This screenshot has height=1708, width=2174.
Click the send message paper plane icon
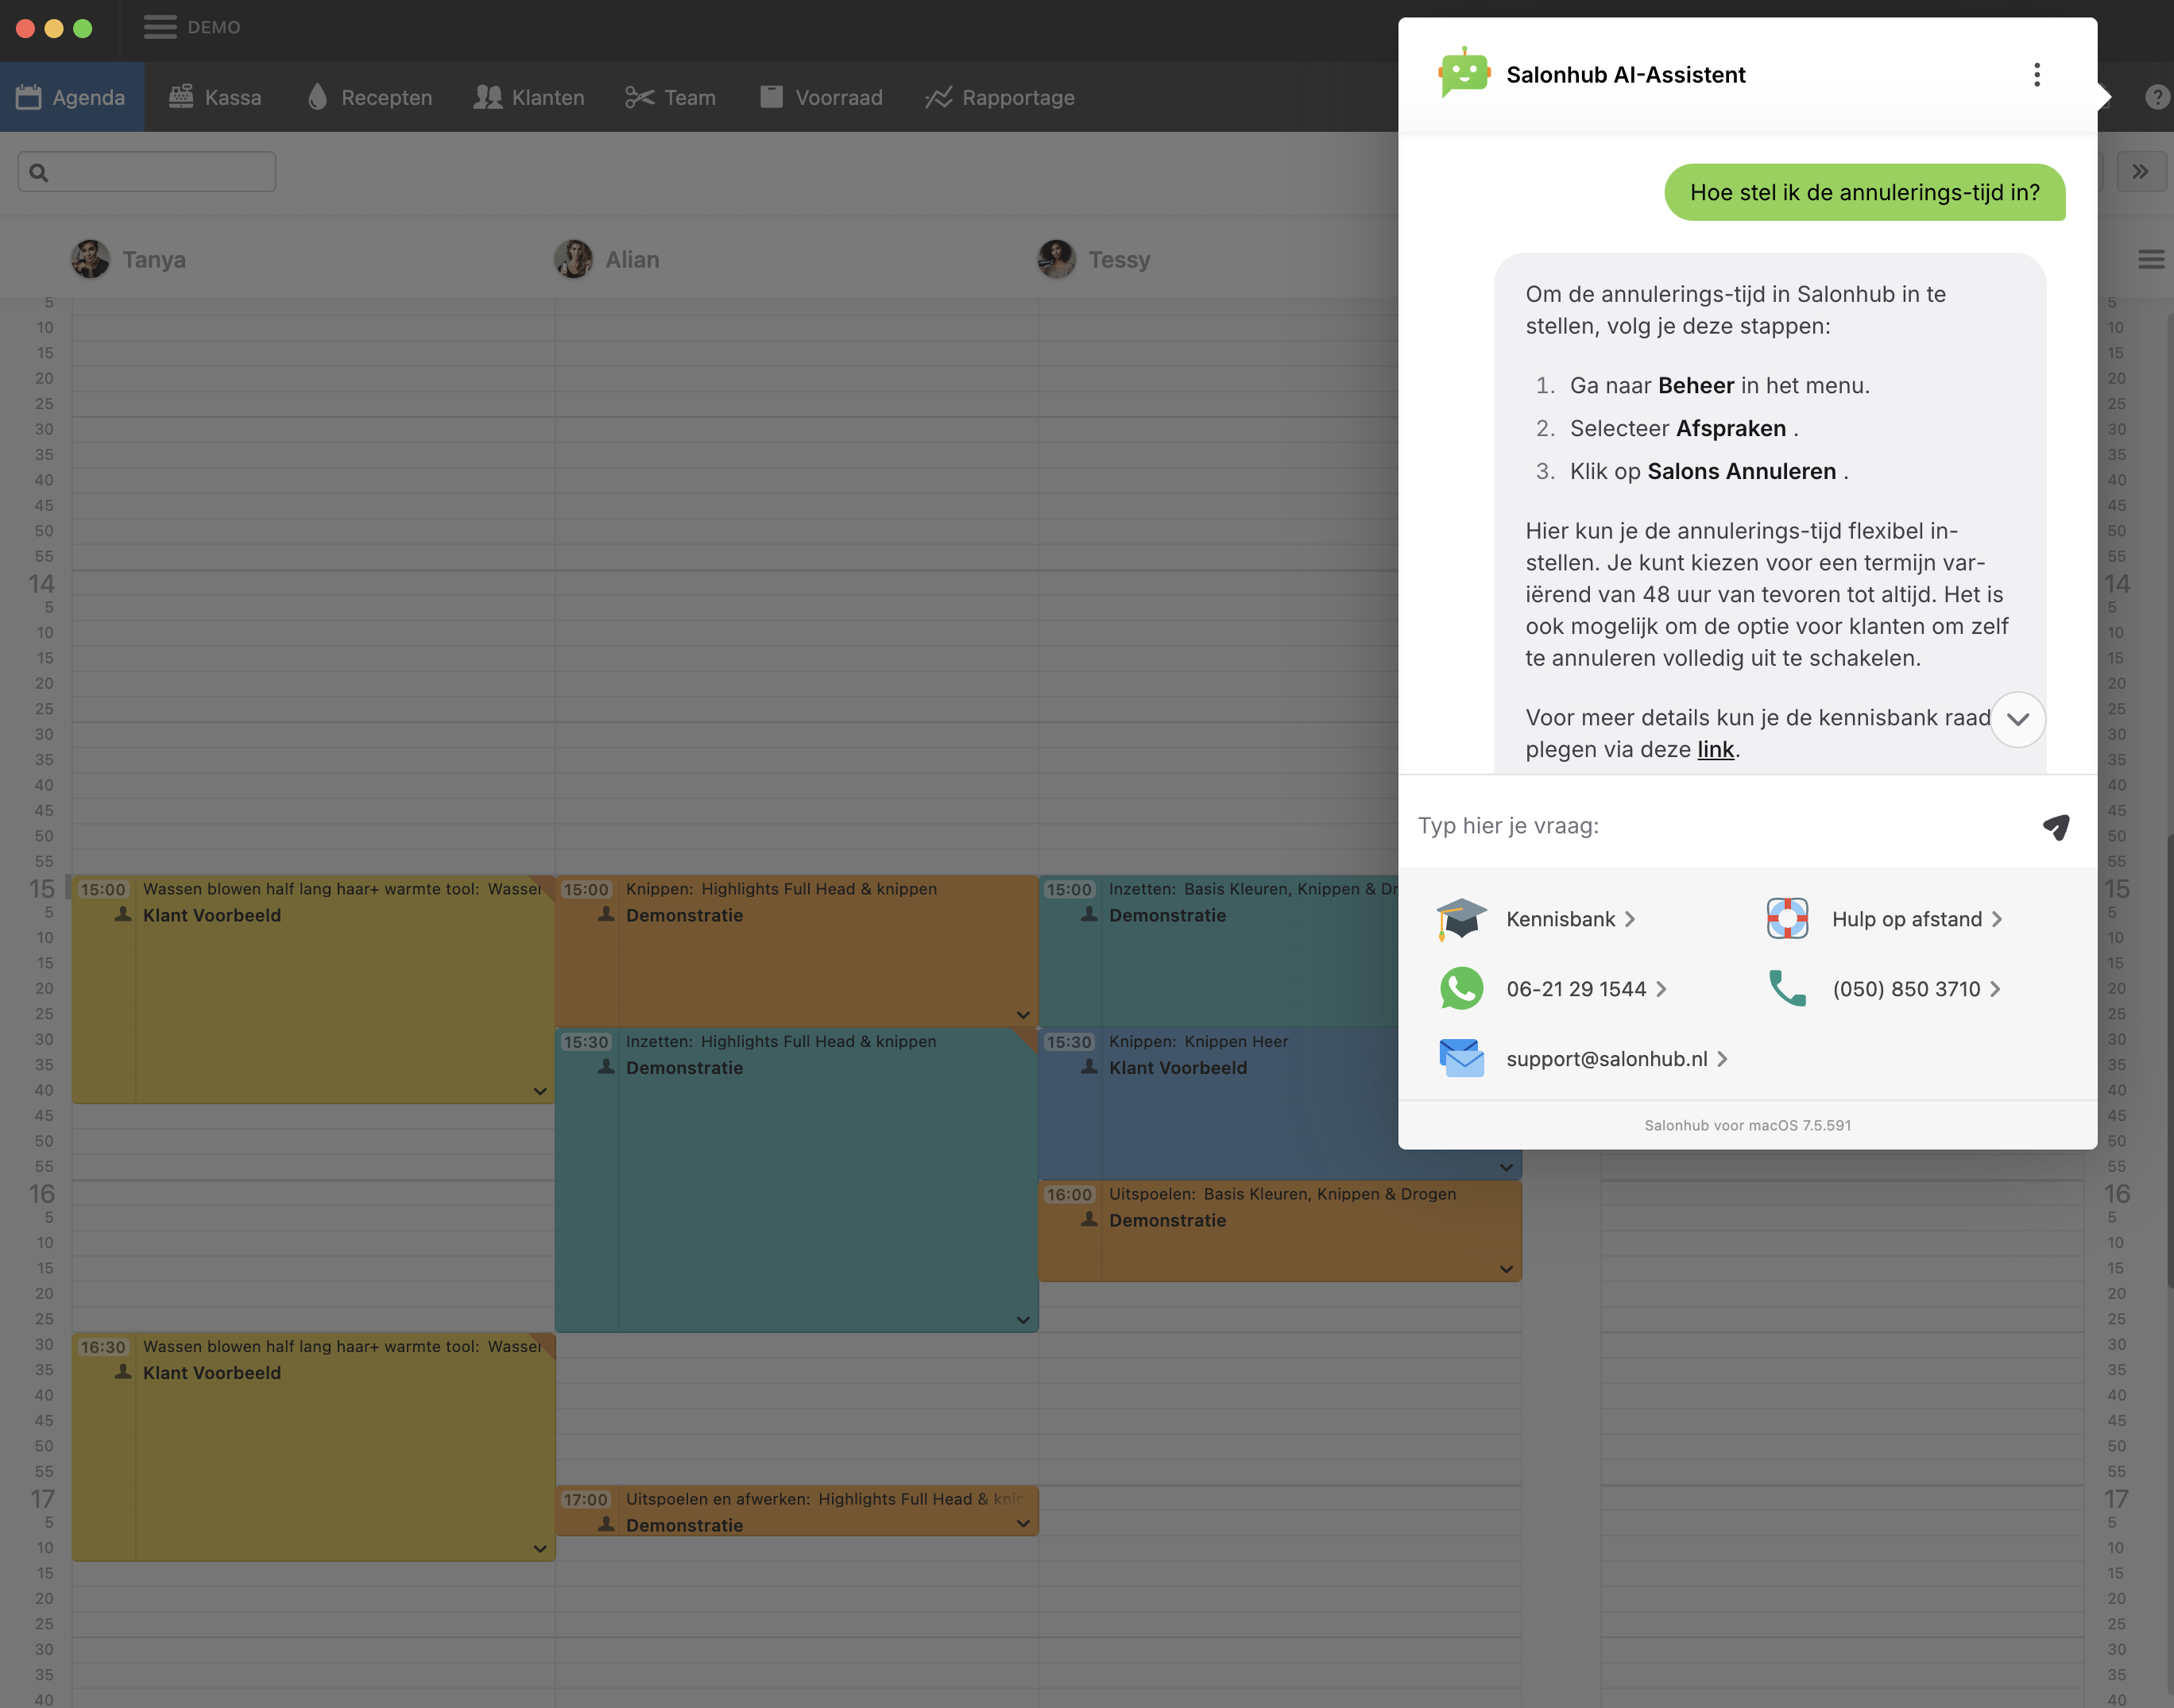click(2056, 827)
